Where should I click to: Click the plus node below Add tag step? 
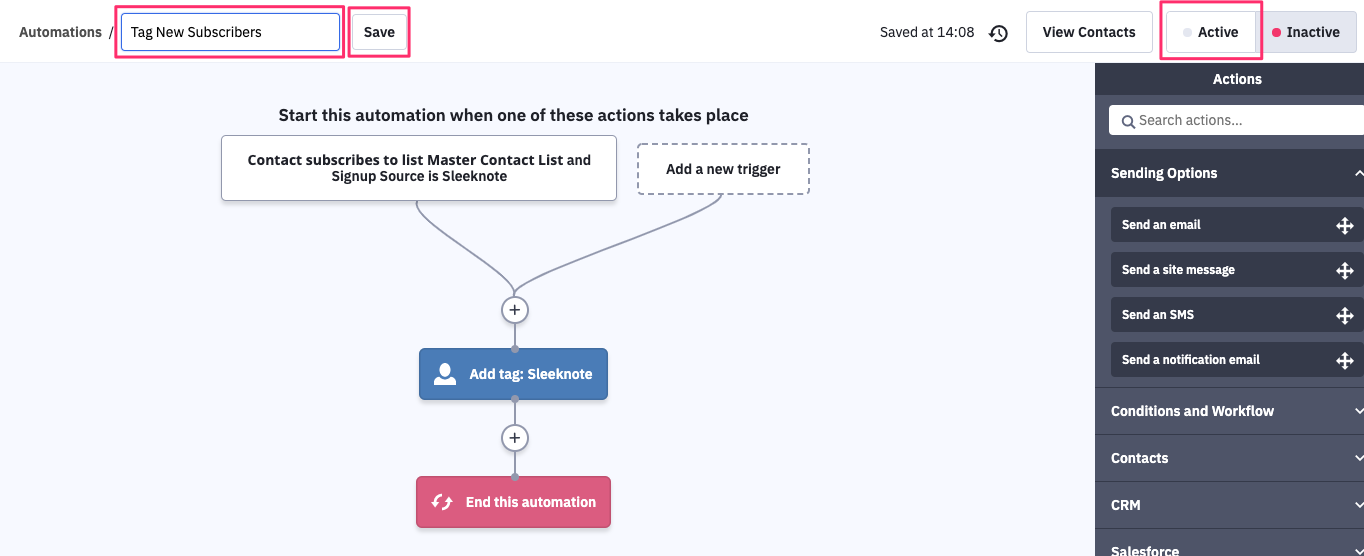pos(514,438)
